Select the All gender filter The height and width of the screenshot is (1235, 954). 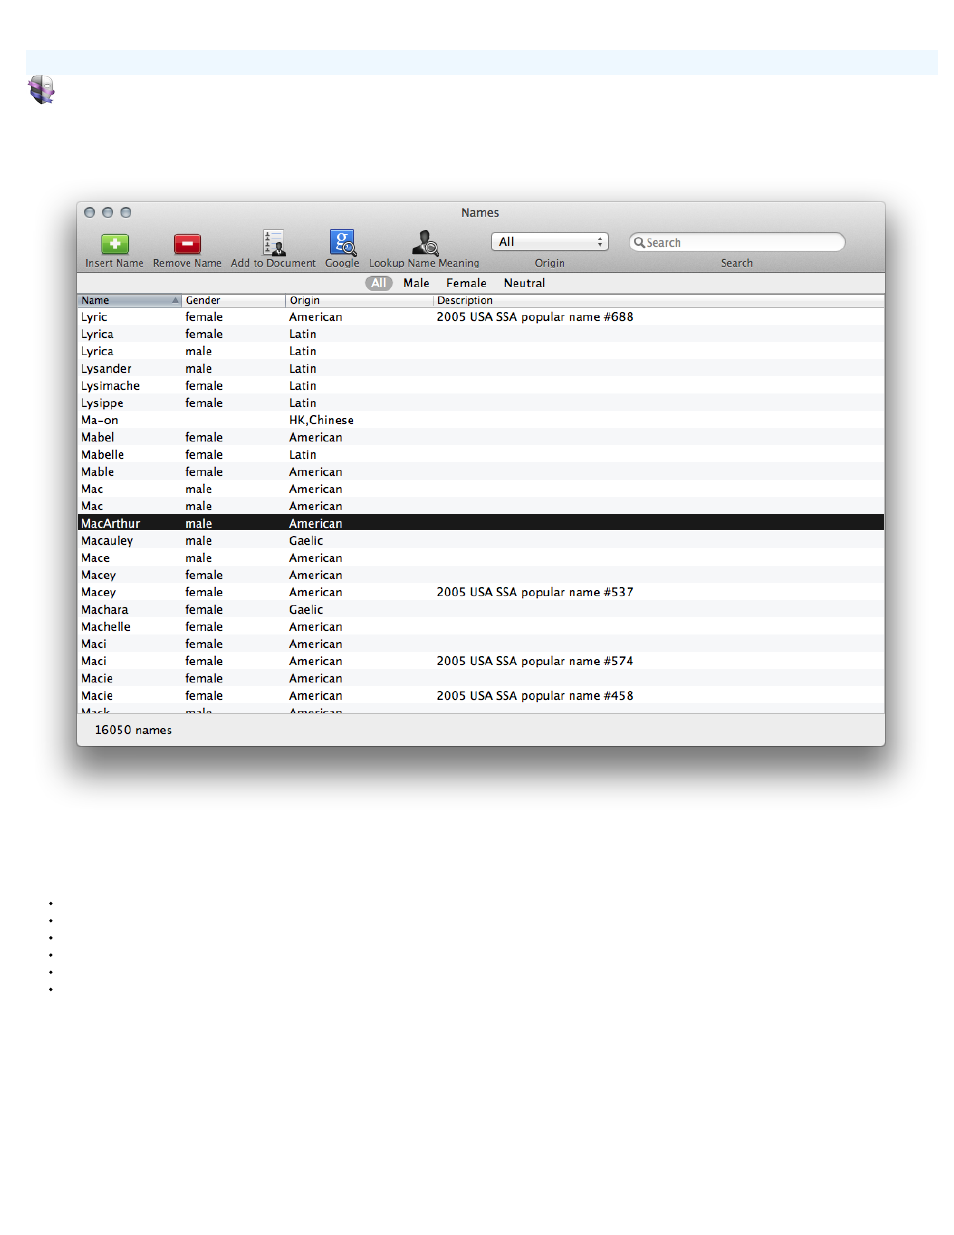point(379,283)
